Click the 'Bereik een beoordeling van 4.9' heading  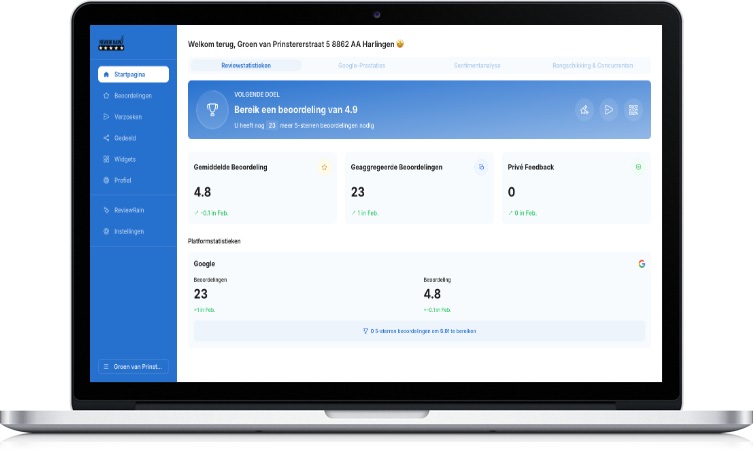[296, 109]
